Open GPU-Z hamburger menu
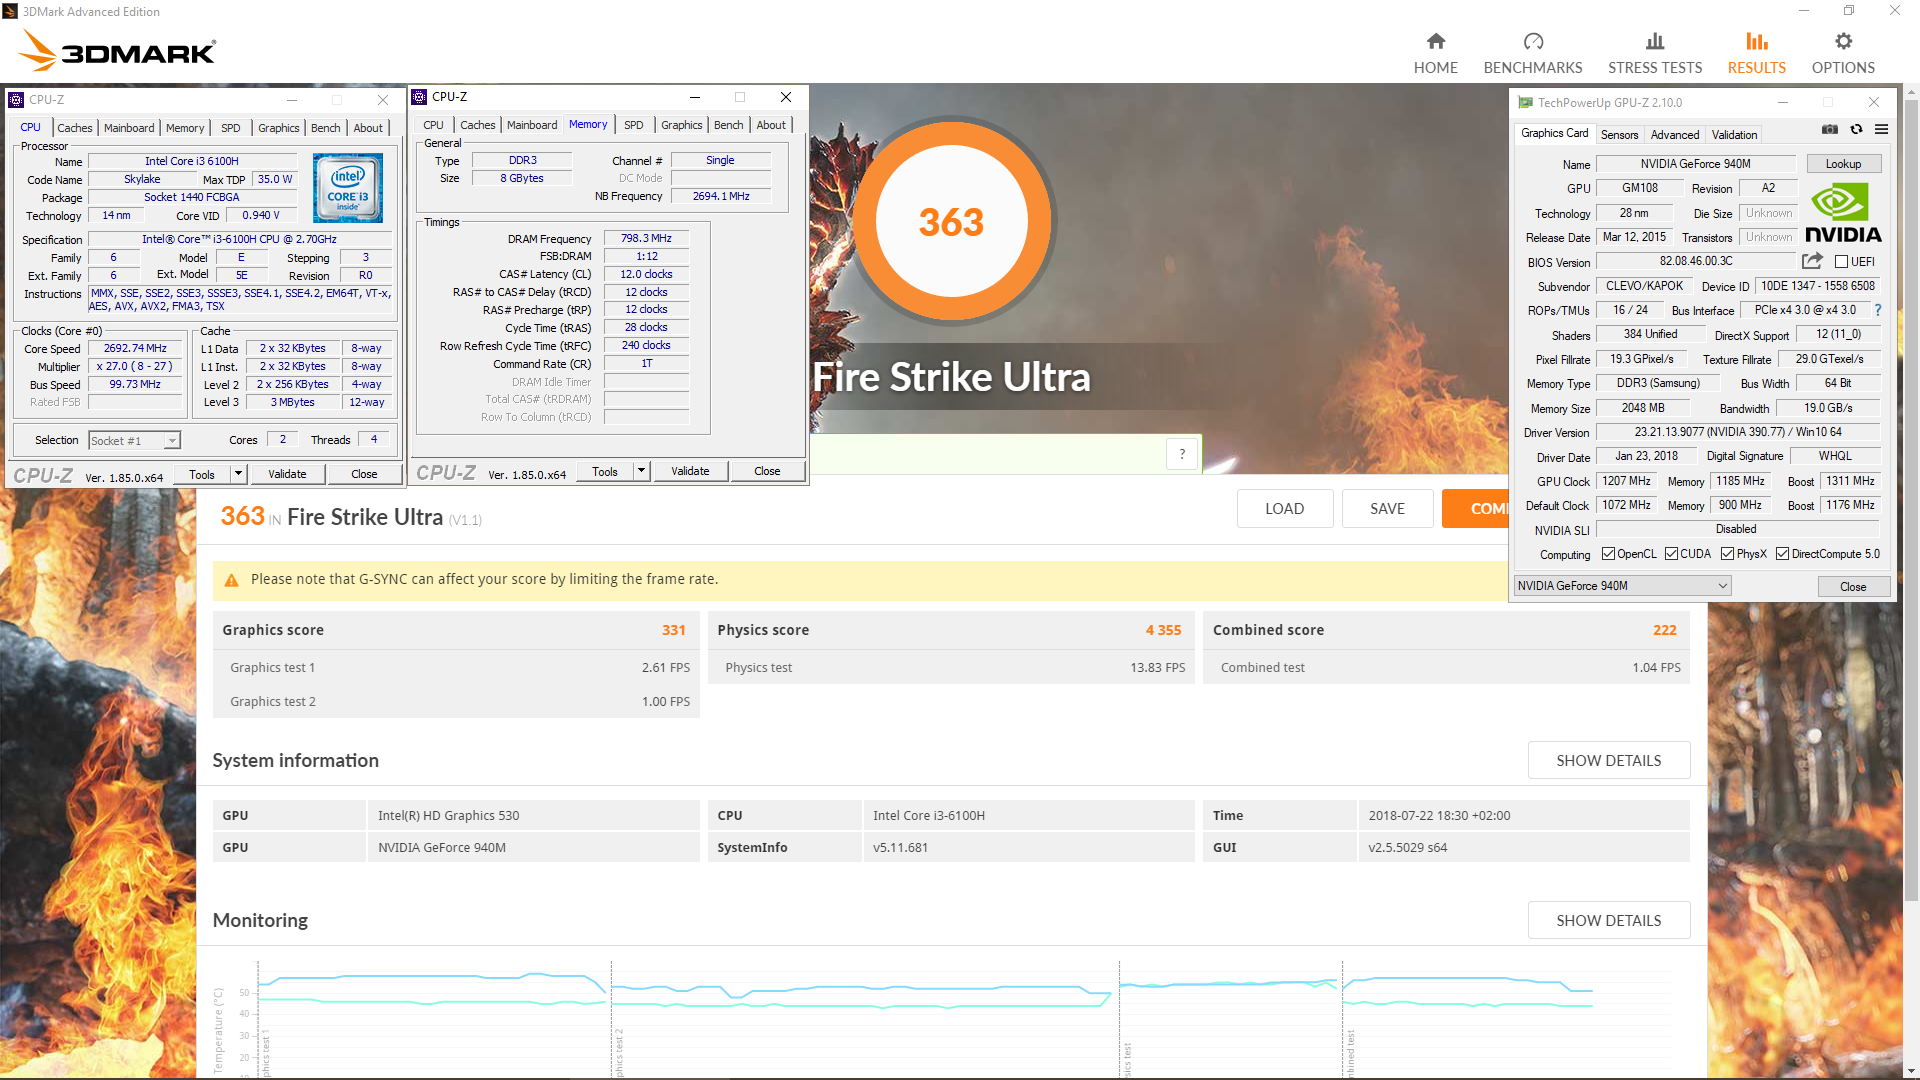The height and width of the screenshot is (1080, 1920). tap(1881, 129)
